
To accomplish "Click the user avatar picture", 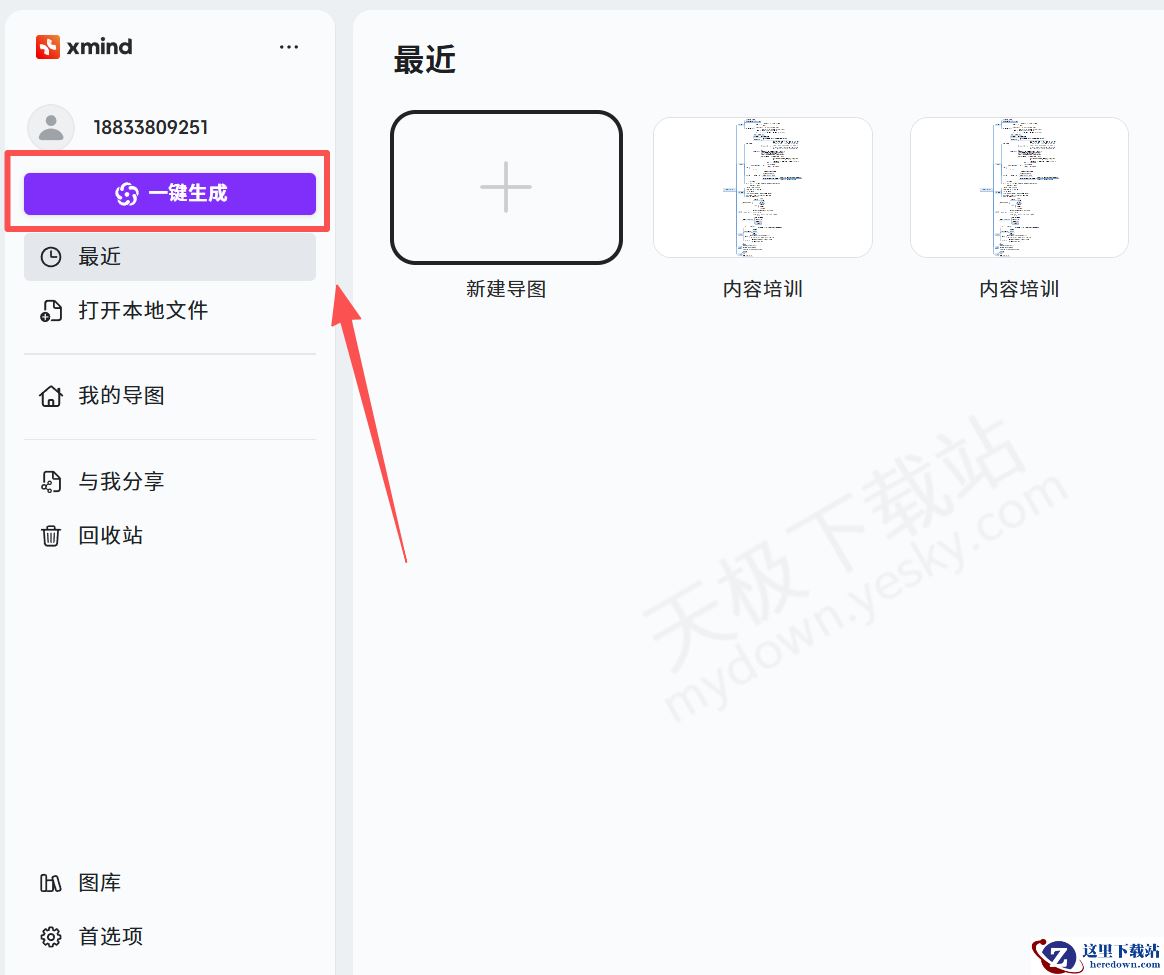I will point(50,127).
